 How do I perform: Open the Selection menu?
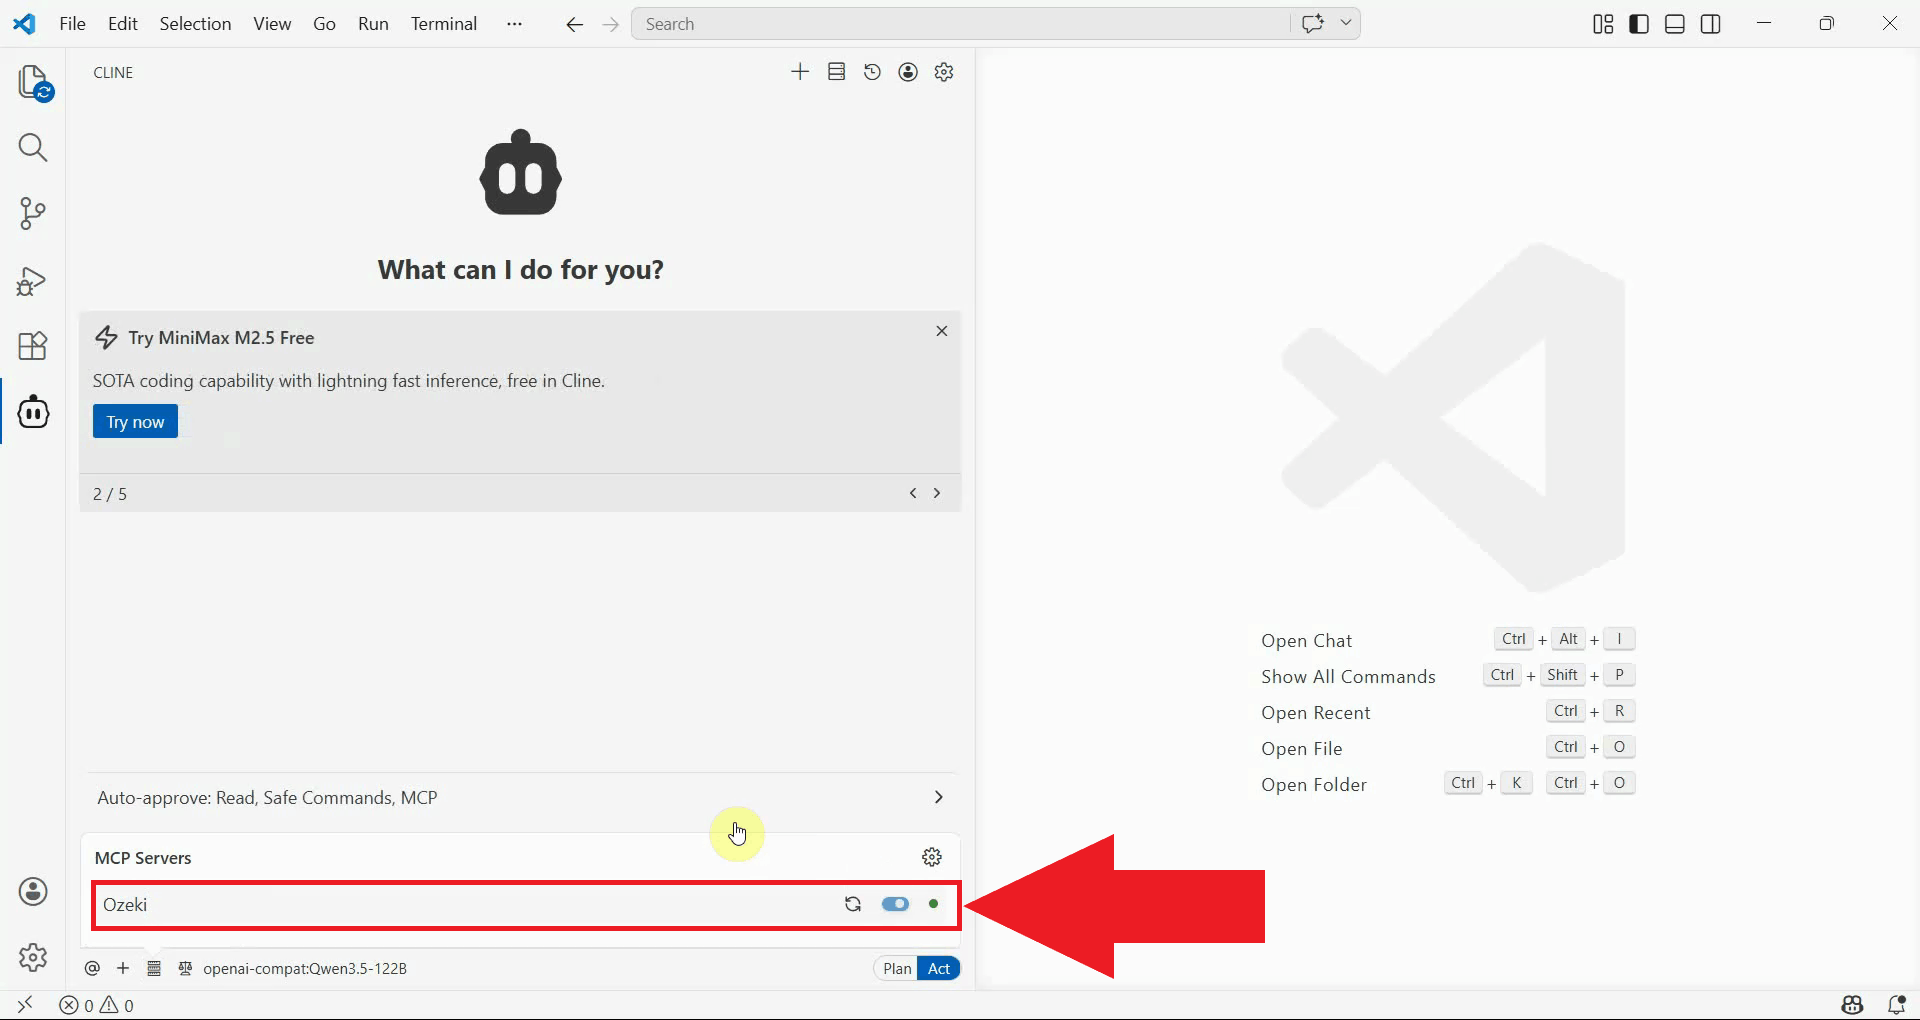195,24
